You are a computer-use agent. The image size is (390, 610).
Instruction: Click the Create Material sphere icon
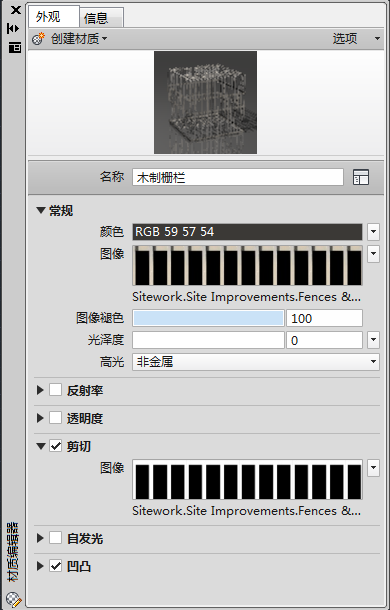click(38, 39)
